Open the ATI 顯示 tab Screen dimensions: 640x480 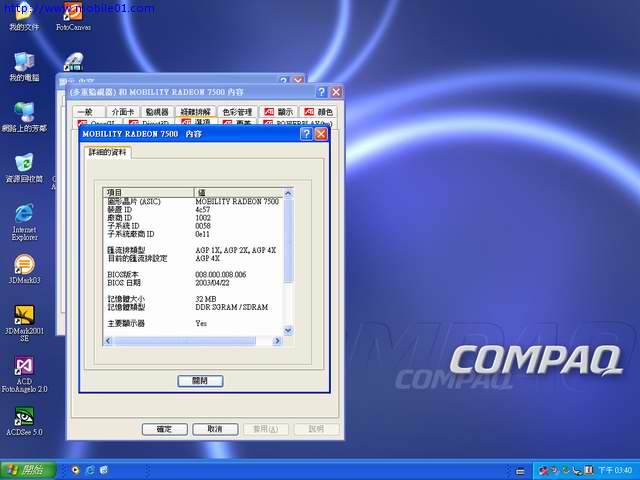pyautogui.click(x=279, y=111)
